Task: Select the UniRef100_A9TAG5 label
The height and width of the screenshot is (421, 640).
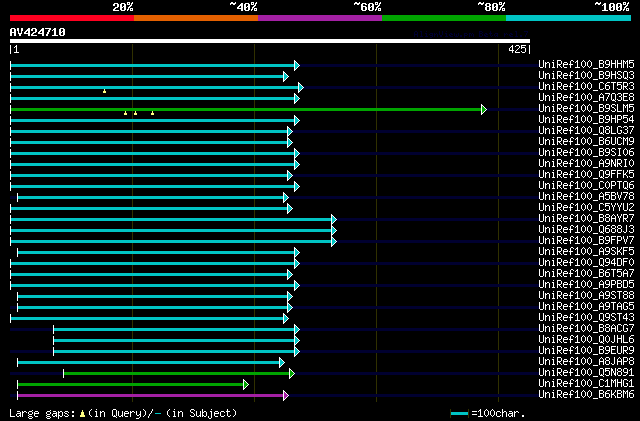Action: [x=586, y=307]
